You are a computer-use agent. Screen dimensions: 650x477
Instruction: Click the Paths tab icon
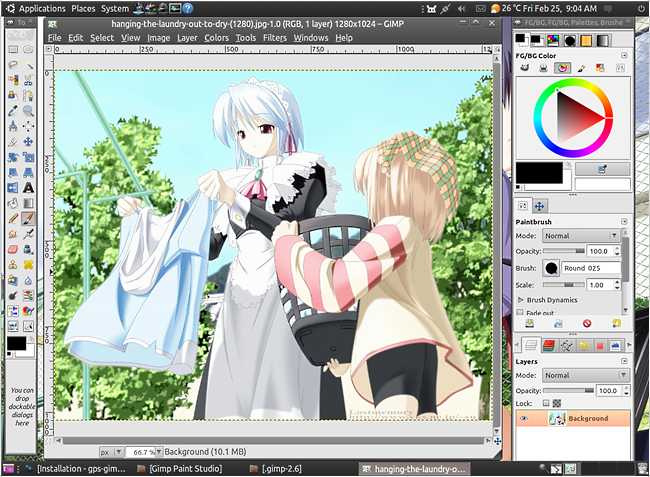[x=565, y=344]
